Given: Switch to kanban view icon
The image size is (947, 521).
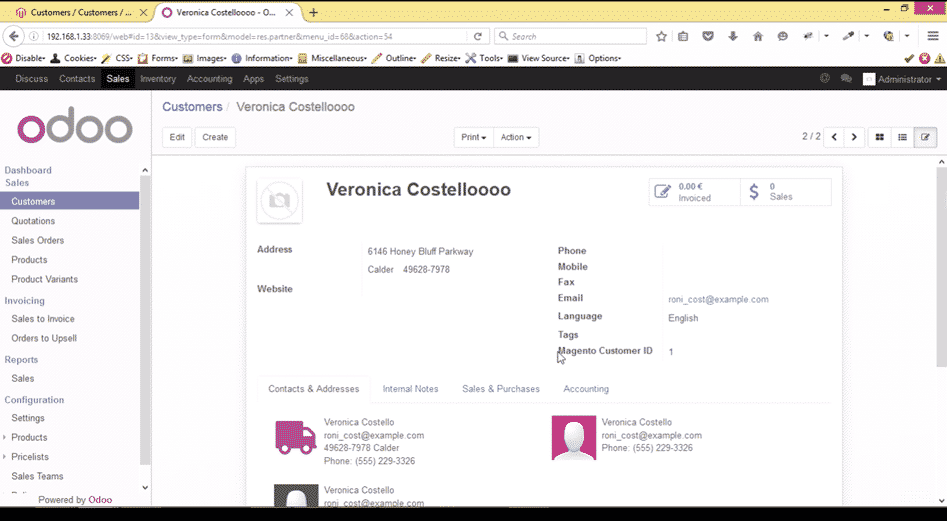Looking at the screenshot, I should 880,137.
